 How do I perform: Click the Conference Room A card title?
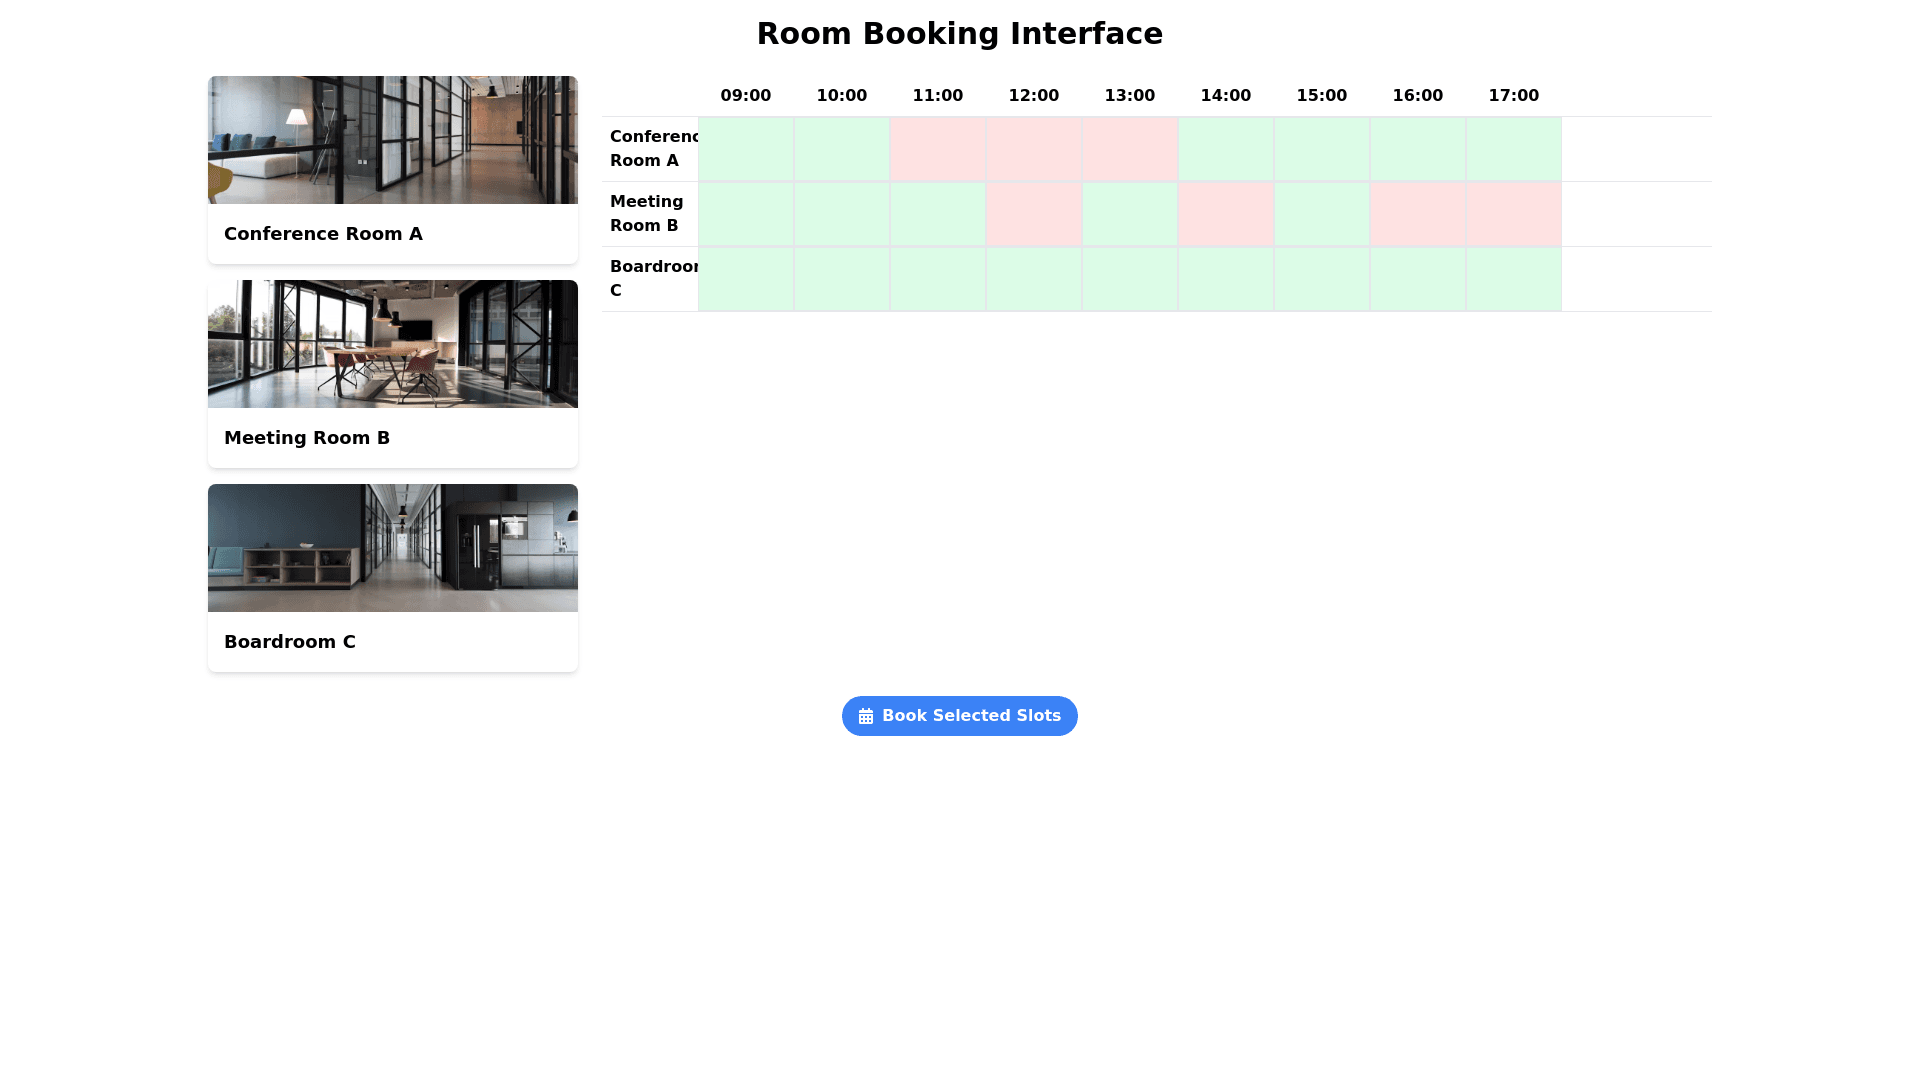click(x=323, y=234)
